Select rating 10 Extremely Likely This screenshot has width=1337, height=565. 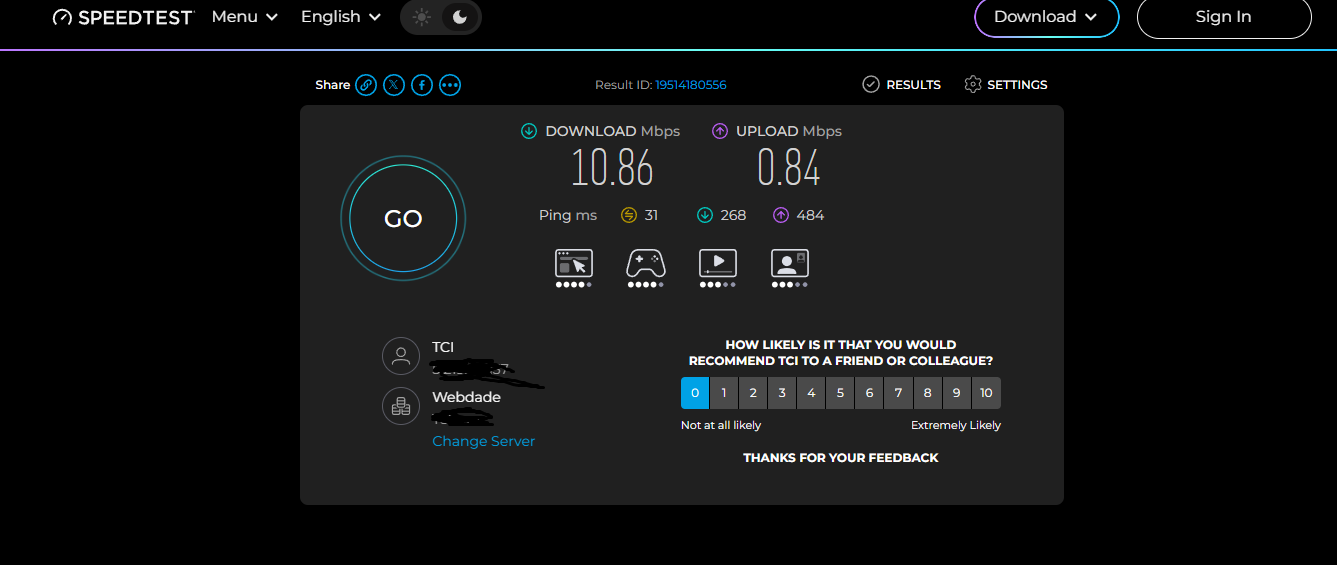pyautogui.click(x=986, y=393)
